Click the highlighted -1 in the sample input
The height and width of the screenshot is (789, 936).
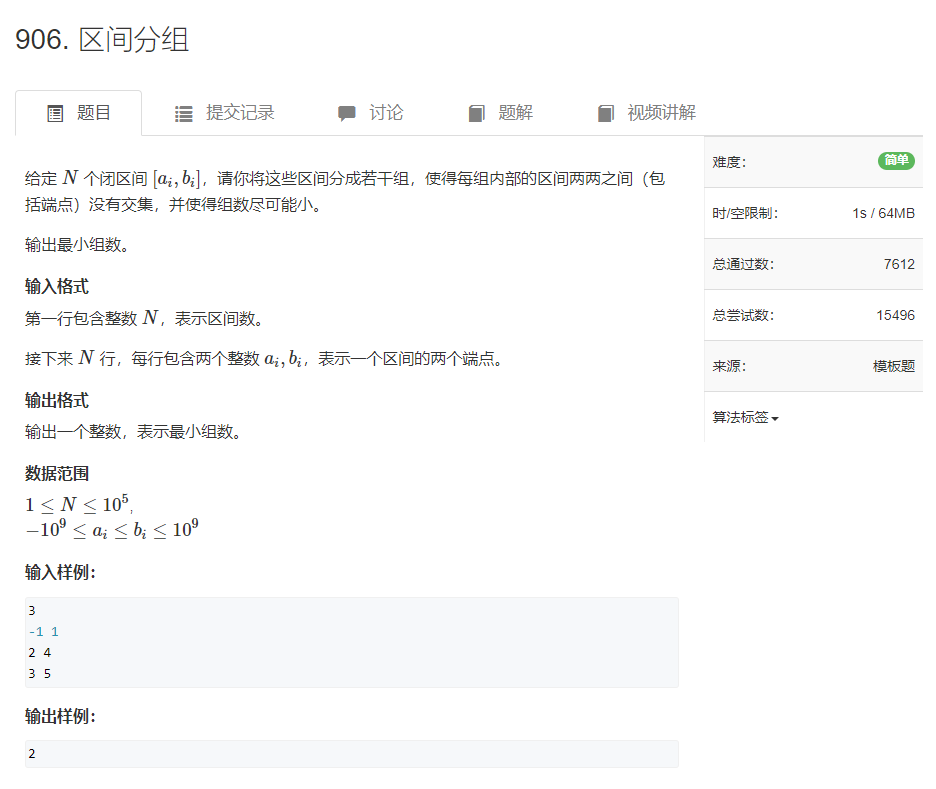pyautogui.click(x=34, y=631)
